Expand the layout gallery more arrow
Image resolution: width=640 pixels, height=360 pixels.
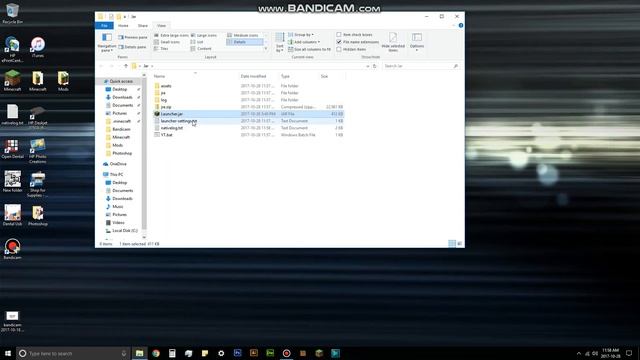click(266, 49)
